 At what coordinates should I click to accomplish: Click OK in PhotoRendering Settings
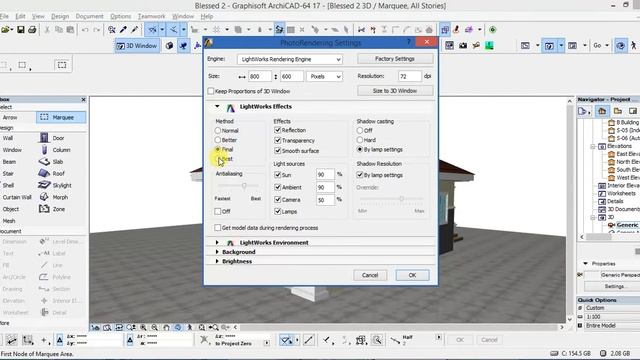tap(412, 275)
